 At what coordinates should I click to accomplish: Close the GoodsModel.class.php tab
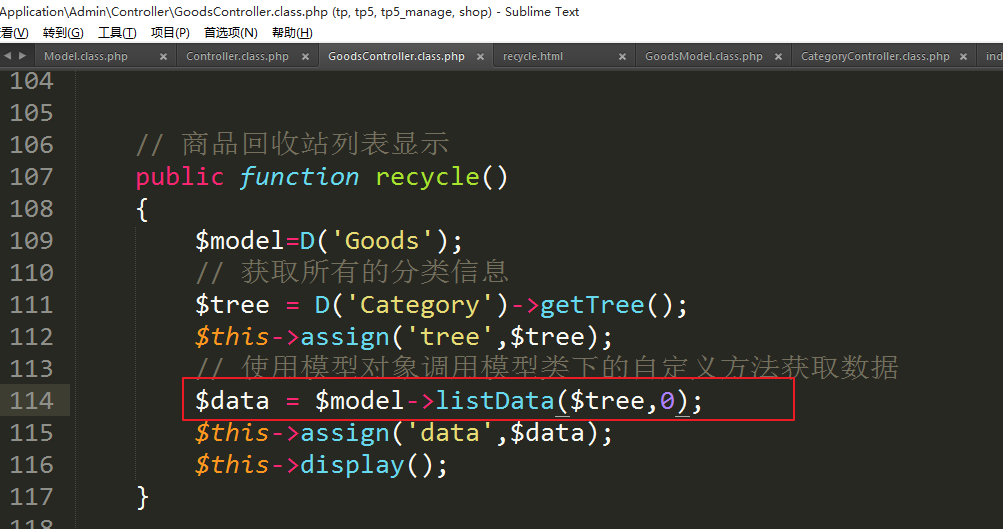click(x=778, y=57)
